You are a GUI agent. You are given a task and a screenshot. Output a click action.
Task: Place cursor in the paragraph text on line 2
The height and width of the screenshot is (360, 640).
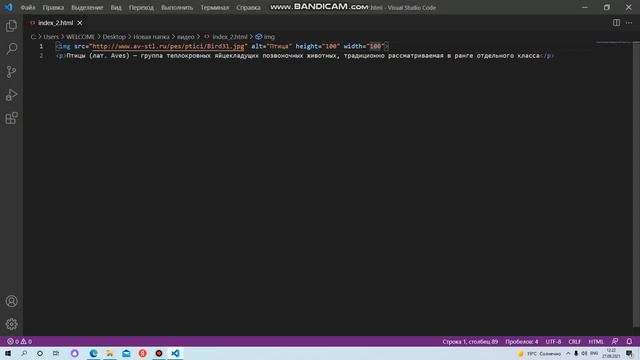[x=303, y=56]
